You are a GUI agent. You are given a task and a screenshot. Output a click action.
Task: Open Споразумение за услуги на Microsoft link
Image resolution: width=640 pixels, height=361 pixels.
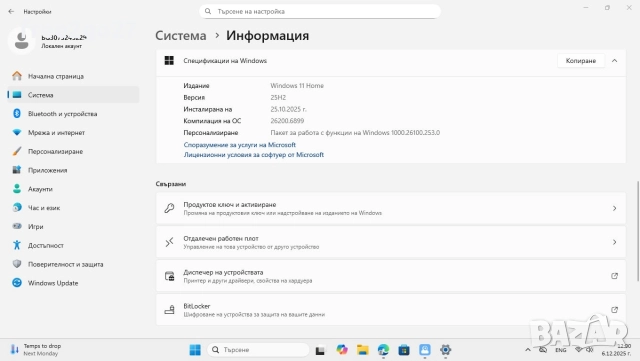240,145
